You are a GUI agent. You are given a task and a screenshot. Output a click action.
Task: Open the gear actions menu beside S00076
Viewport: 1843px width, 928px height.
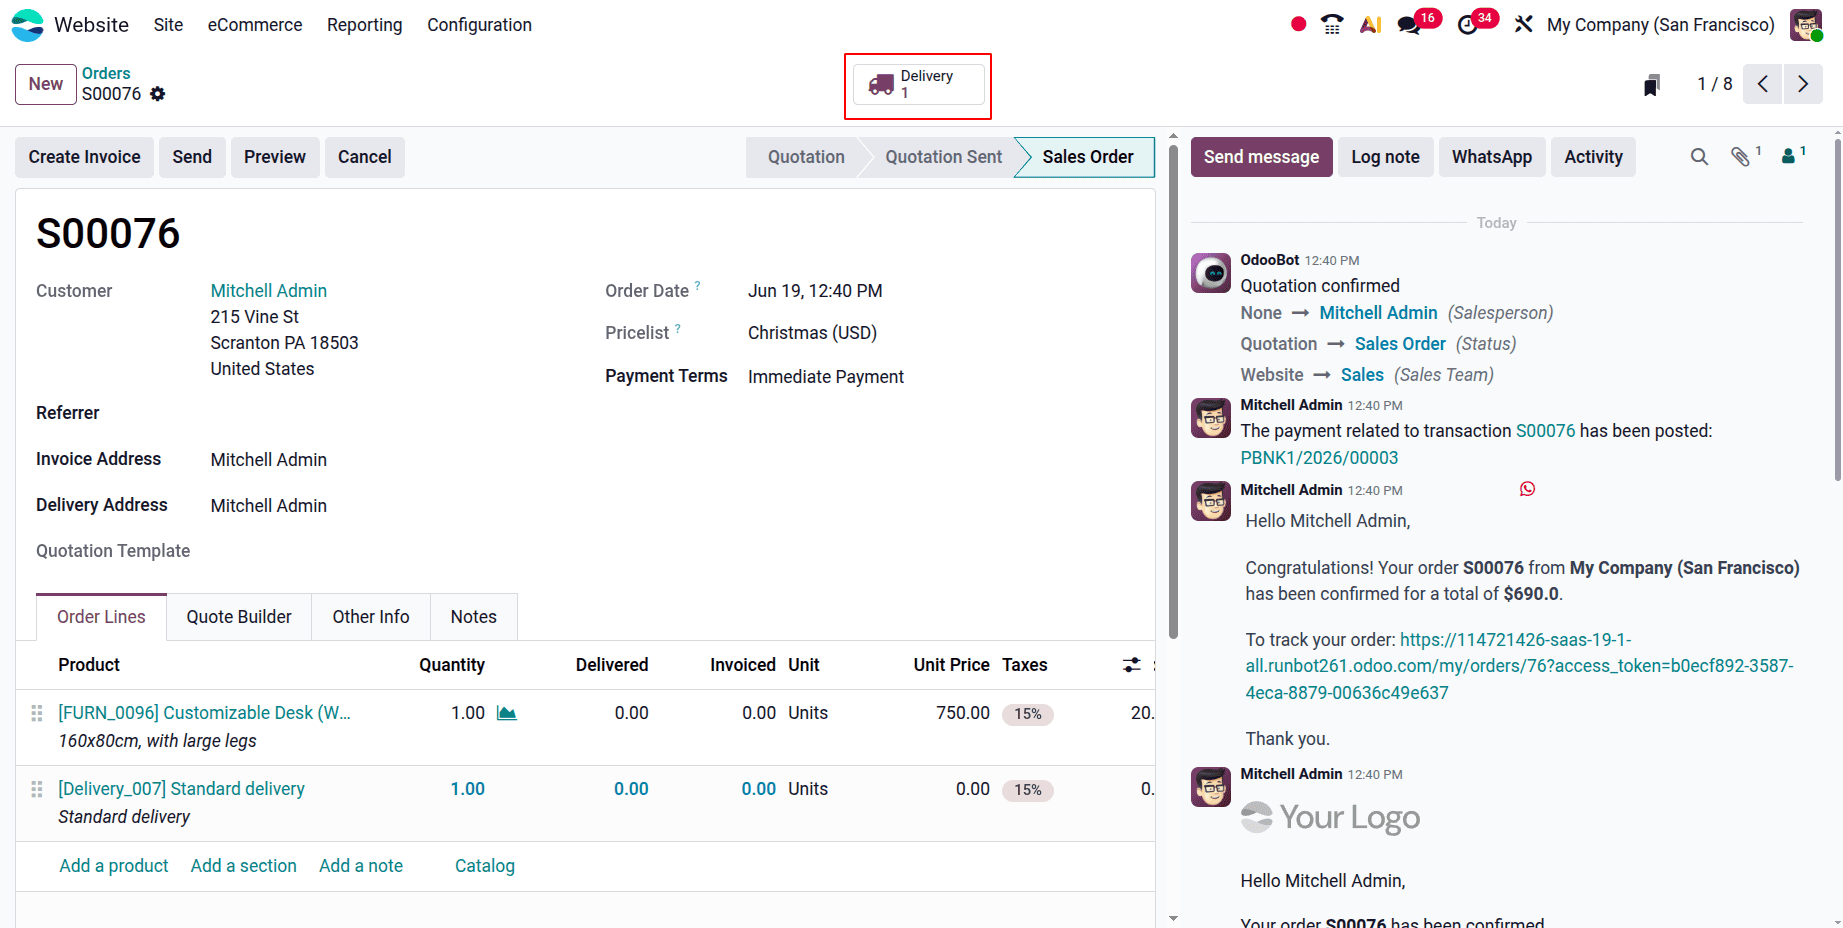pos(157,94)
